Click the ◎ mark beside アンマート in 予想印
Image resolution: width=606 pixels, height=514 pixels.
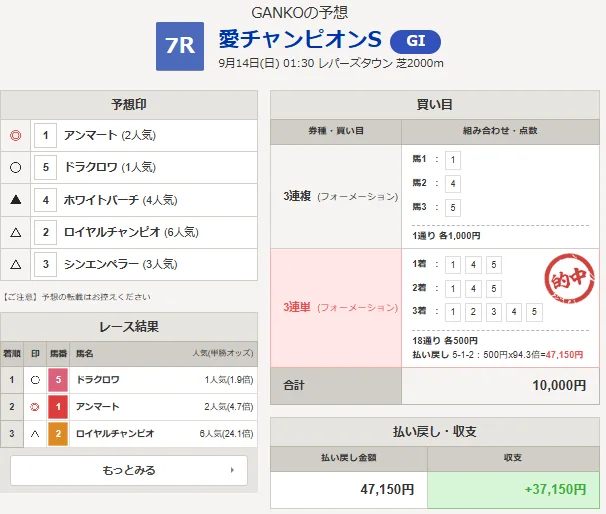pos(15,135)
